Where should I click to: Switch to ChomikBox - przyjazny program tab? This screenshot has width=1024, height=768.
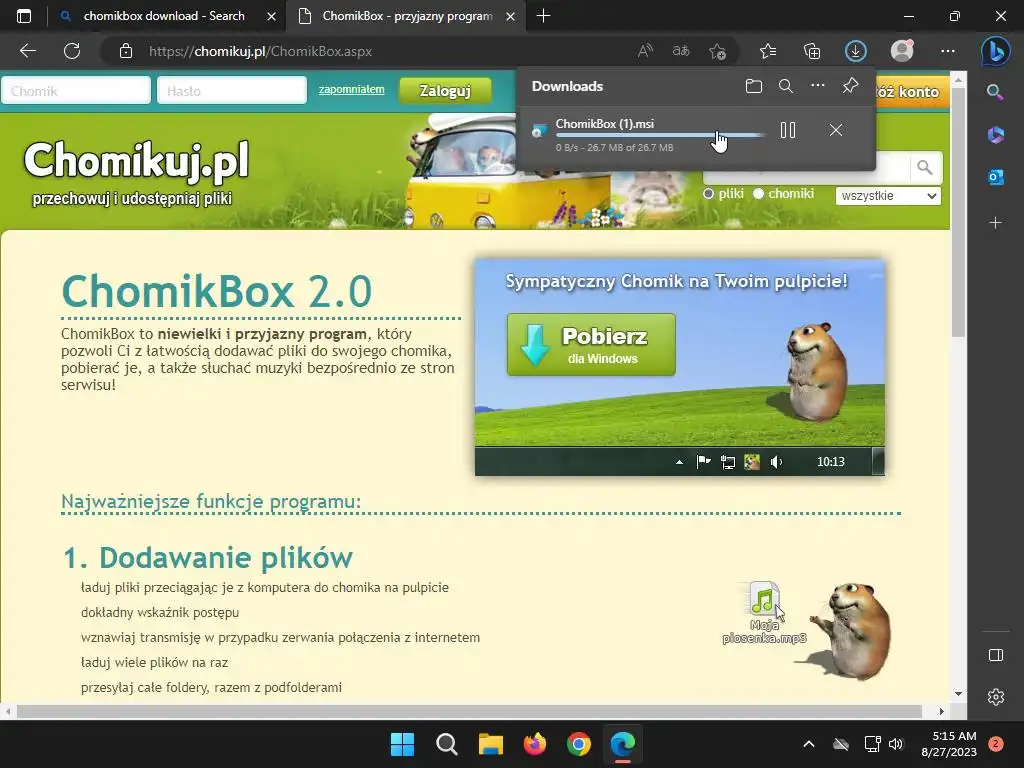tap(406, 16)
